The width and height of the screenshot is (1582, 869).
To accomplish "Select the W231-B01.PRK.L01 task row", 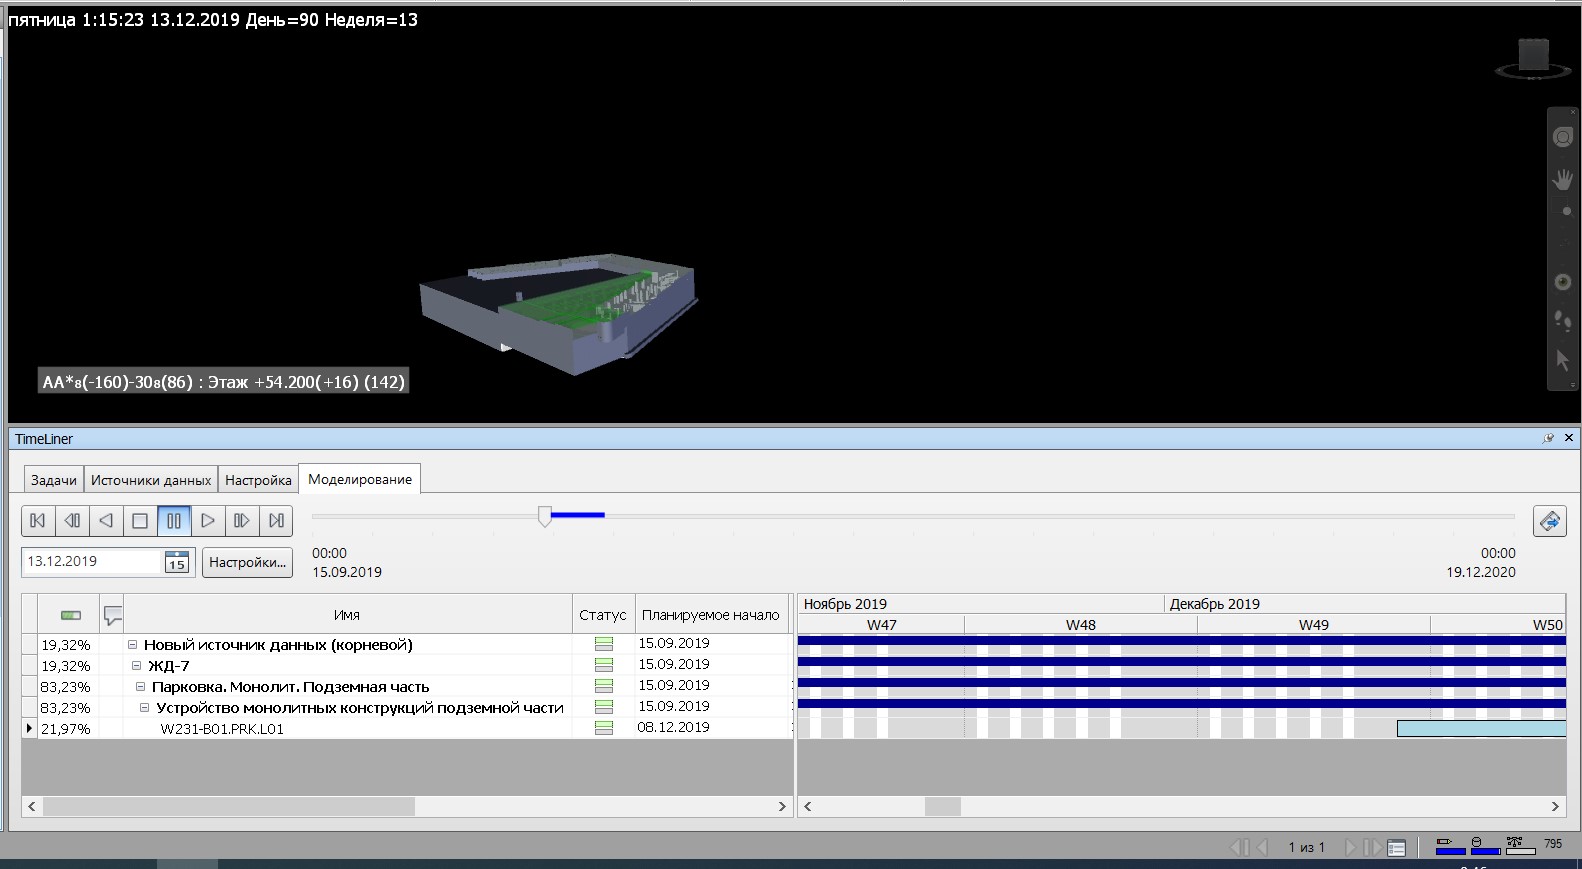I will tap(406, 728).
